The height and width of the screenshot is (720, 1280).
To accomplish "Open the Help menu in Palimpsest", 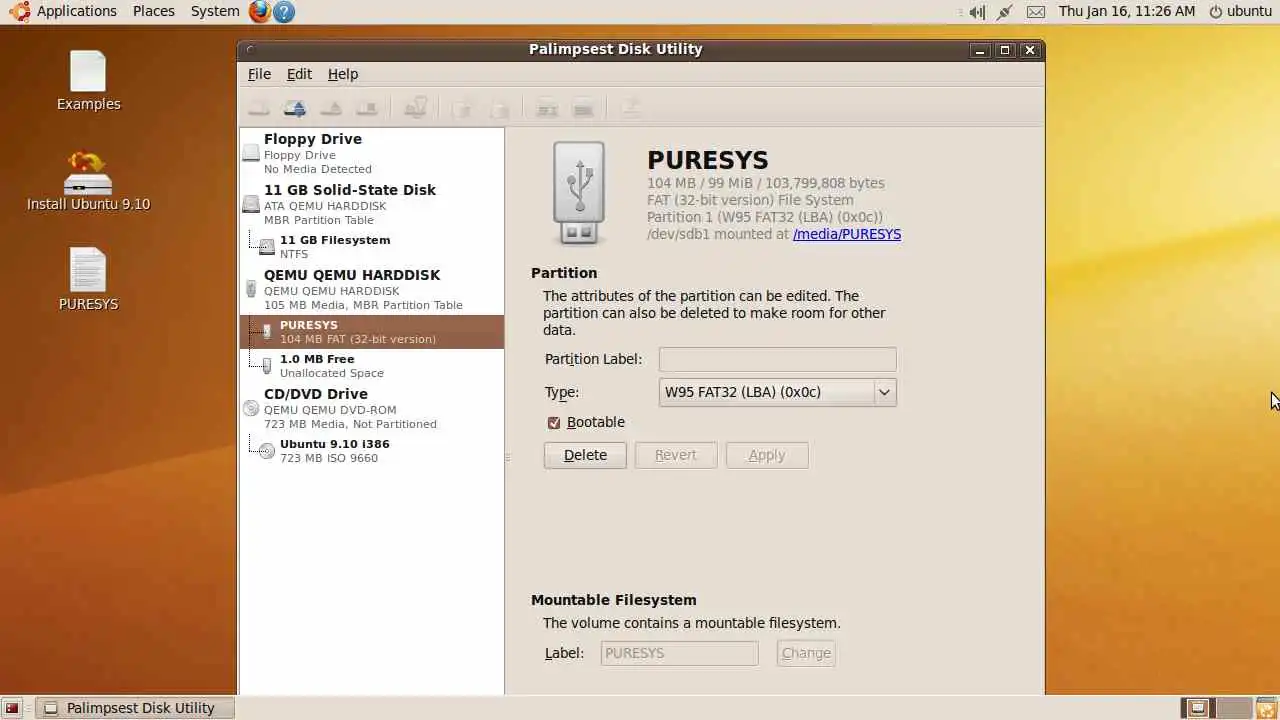I will tap(343, 74).
